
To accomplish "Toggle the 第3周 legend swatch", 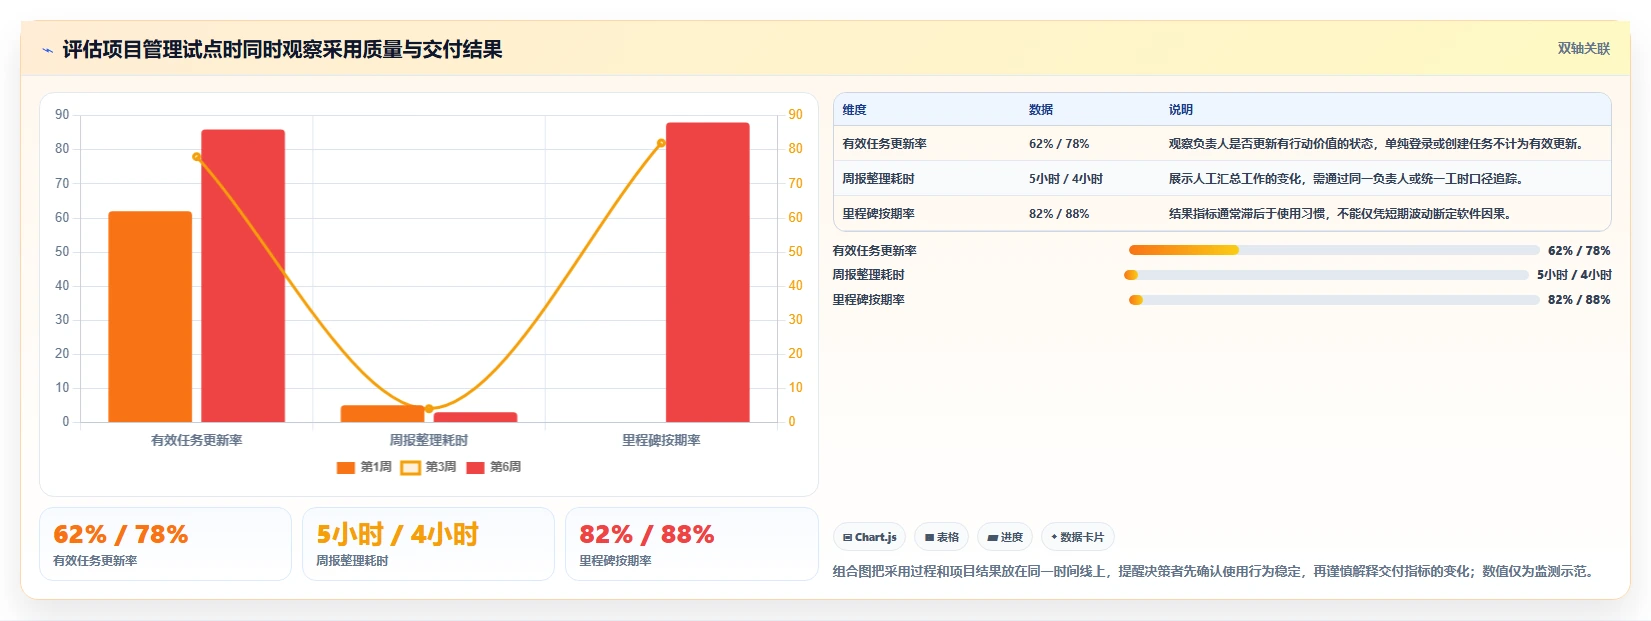I will pos(410,468).
